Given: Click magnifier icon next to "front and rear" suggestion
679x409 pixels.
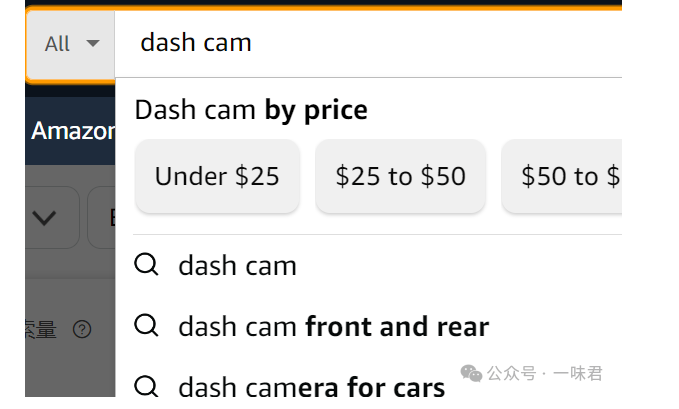Looking at the screenshot, I should tap(147, 326).
